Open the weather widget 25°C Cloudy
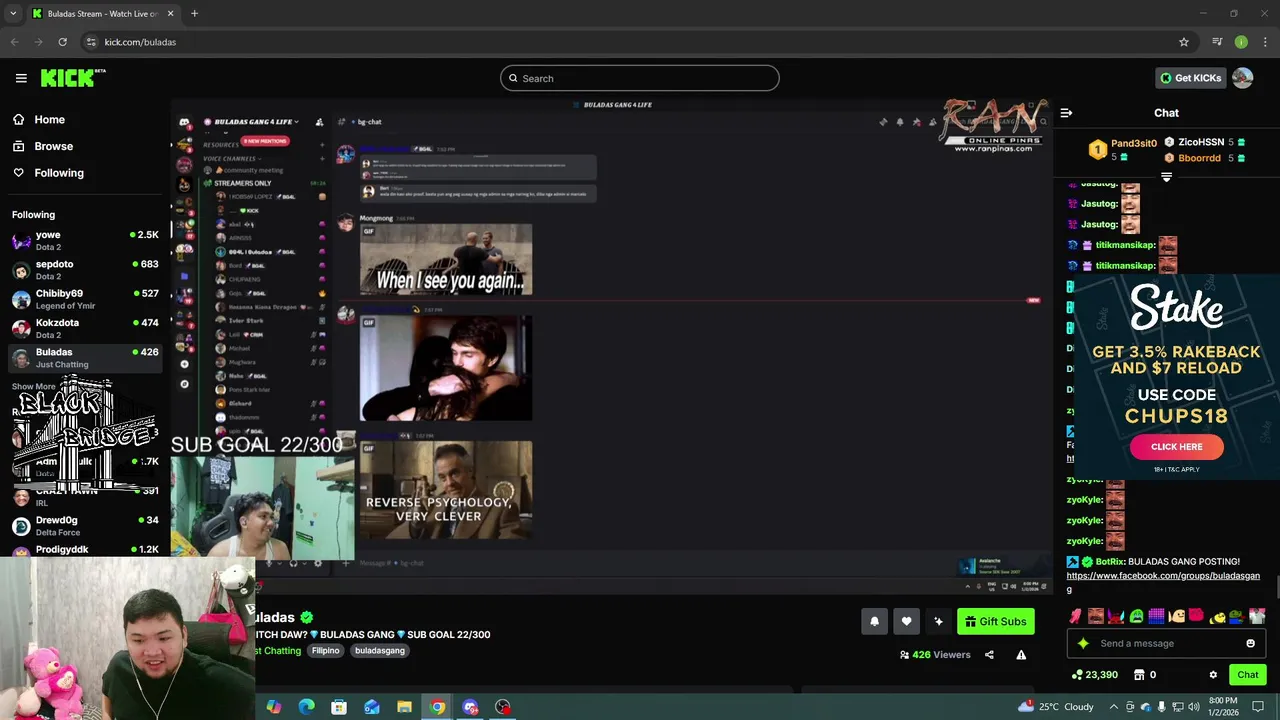 [1056, 707]
